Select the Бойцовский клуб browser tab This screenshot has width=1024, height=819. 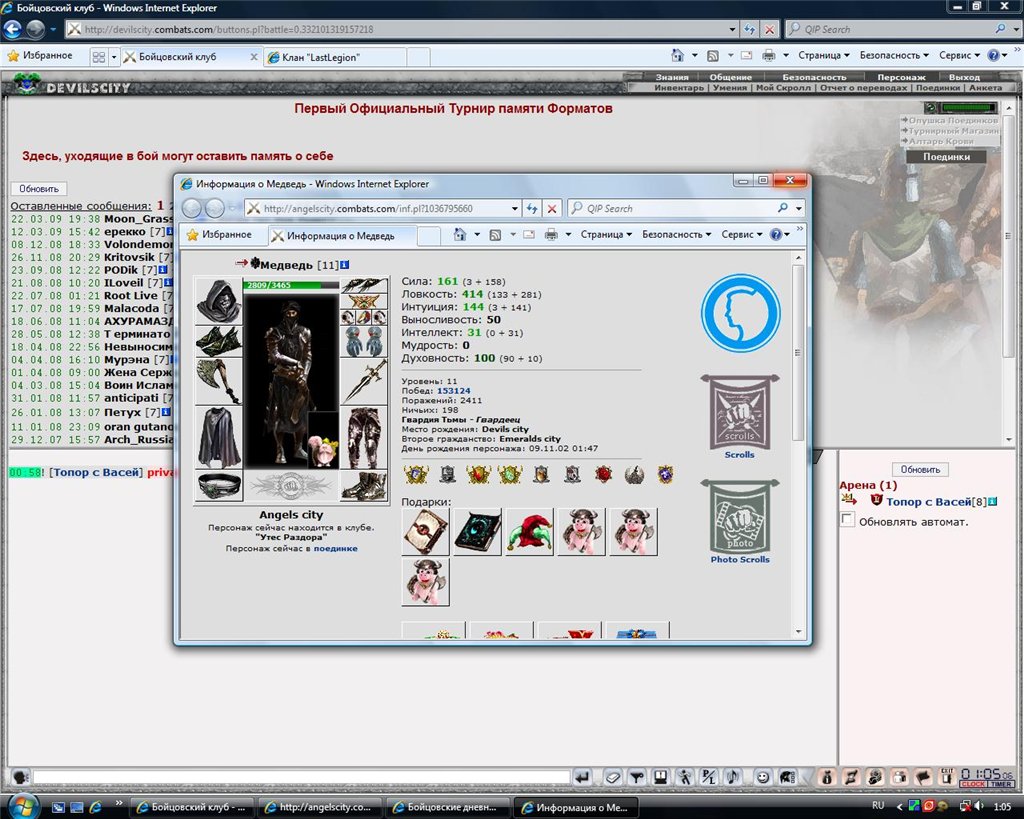pos(191,57)
